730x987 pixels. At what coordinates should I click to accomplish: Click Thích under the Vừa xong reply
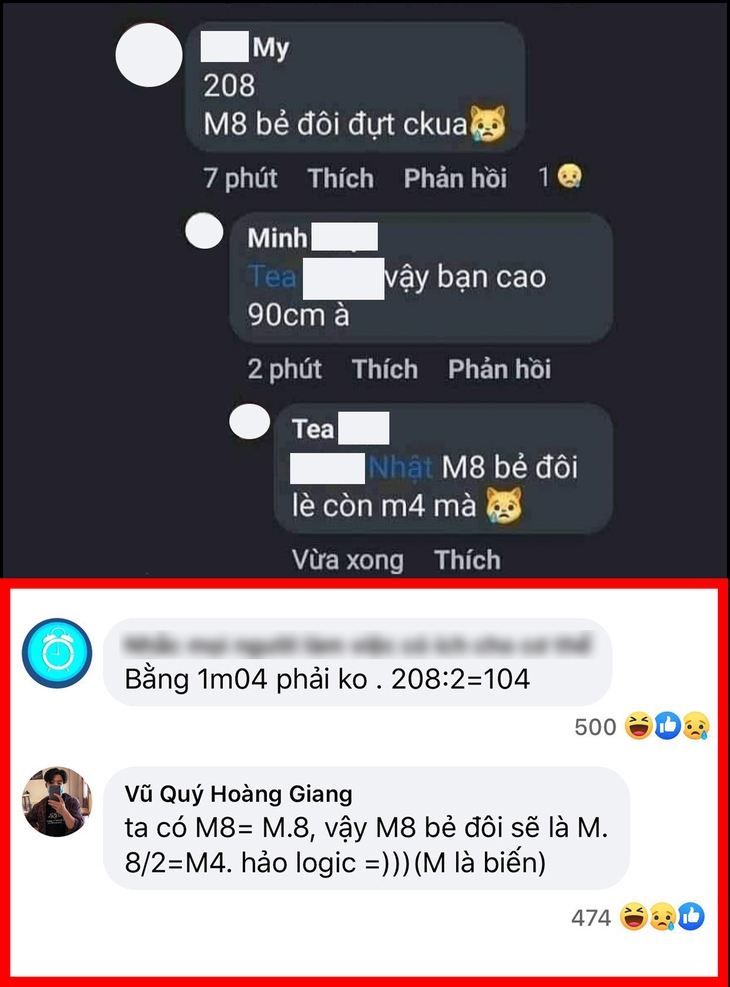(x=468, y=560)
